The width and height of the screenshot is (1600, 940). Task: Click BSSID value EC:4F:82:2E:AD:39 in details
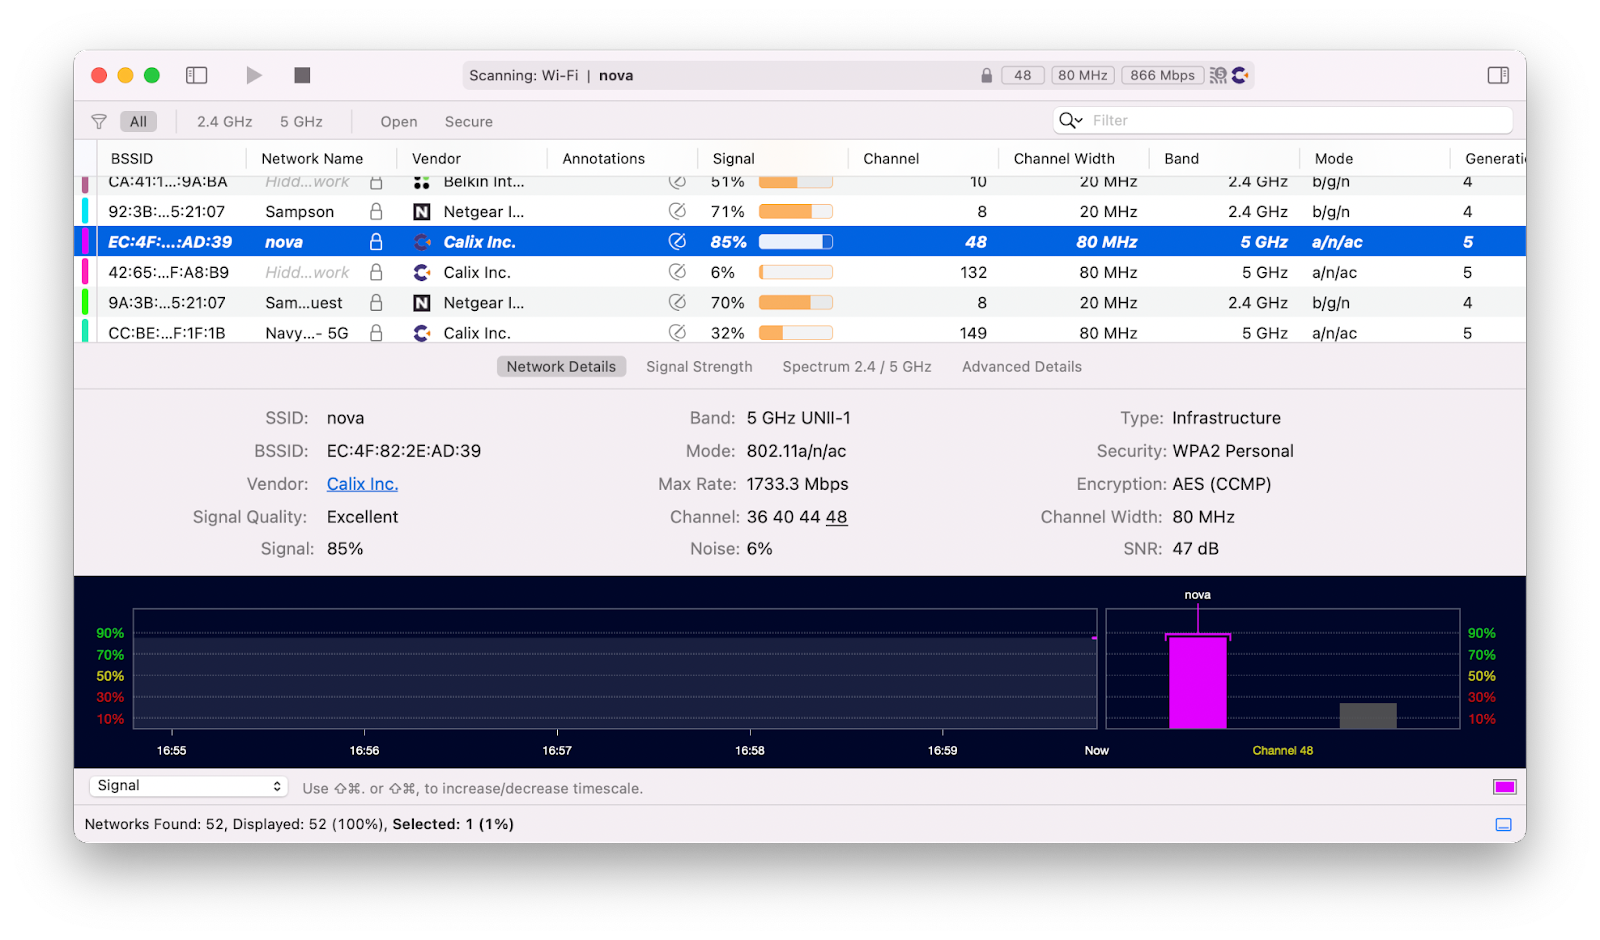[404, 451]
